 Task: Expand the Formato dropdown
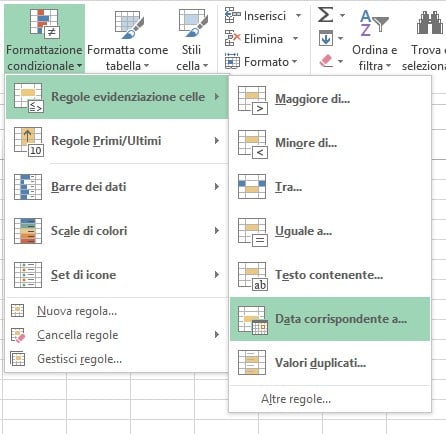tap(294, 62)
